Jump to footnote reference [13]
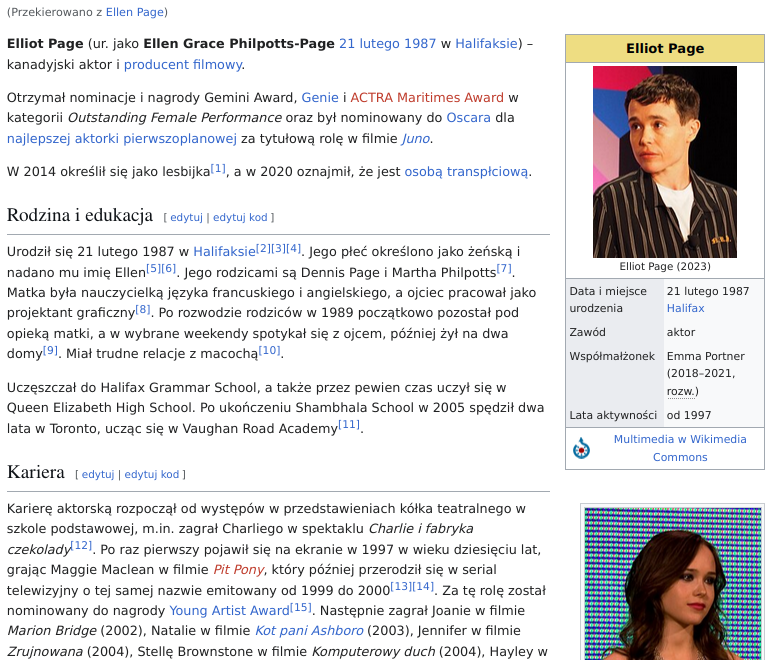This screenshot has width=767, height=660. point(401,586)
